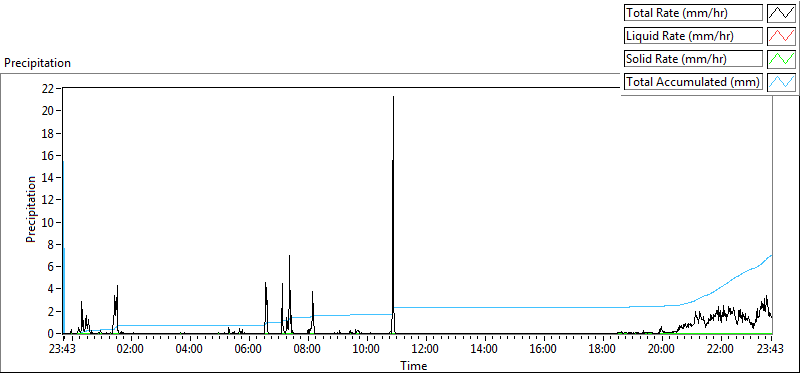This screenshot has height=373, width=800.
Task: Click the vertical Precipitation axis title
Action: [x=31, y=209]
